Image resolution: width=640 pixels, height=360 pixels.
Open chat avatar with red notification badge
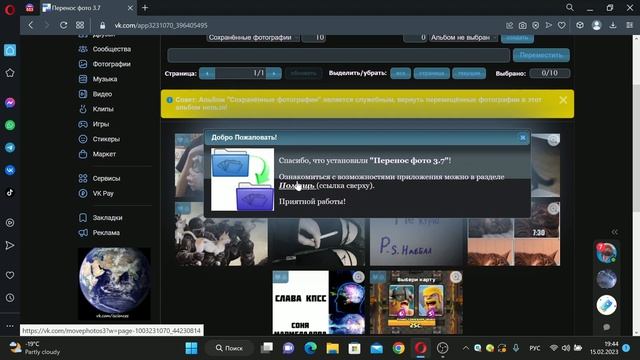pos(606,253)
